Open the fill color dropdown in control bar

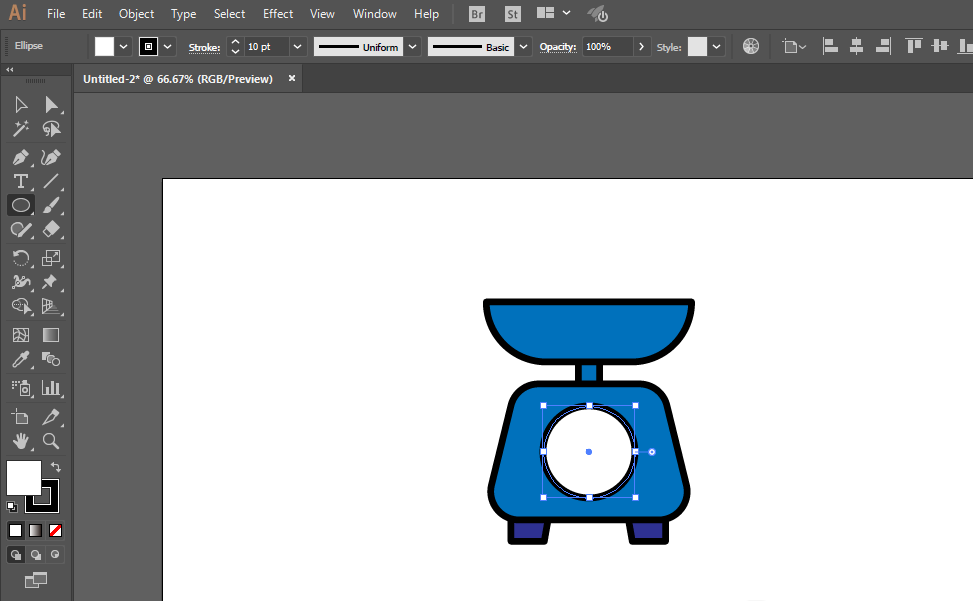(123, 47)
